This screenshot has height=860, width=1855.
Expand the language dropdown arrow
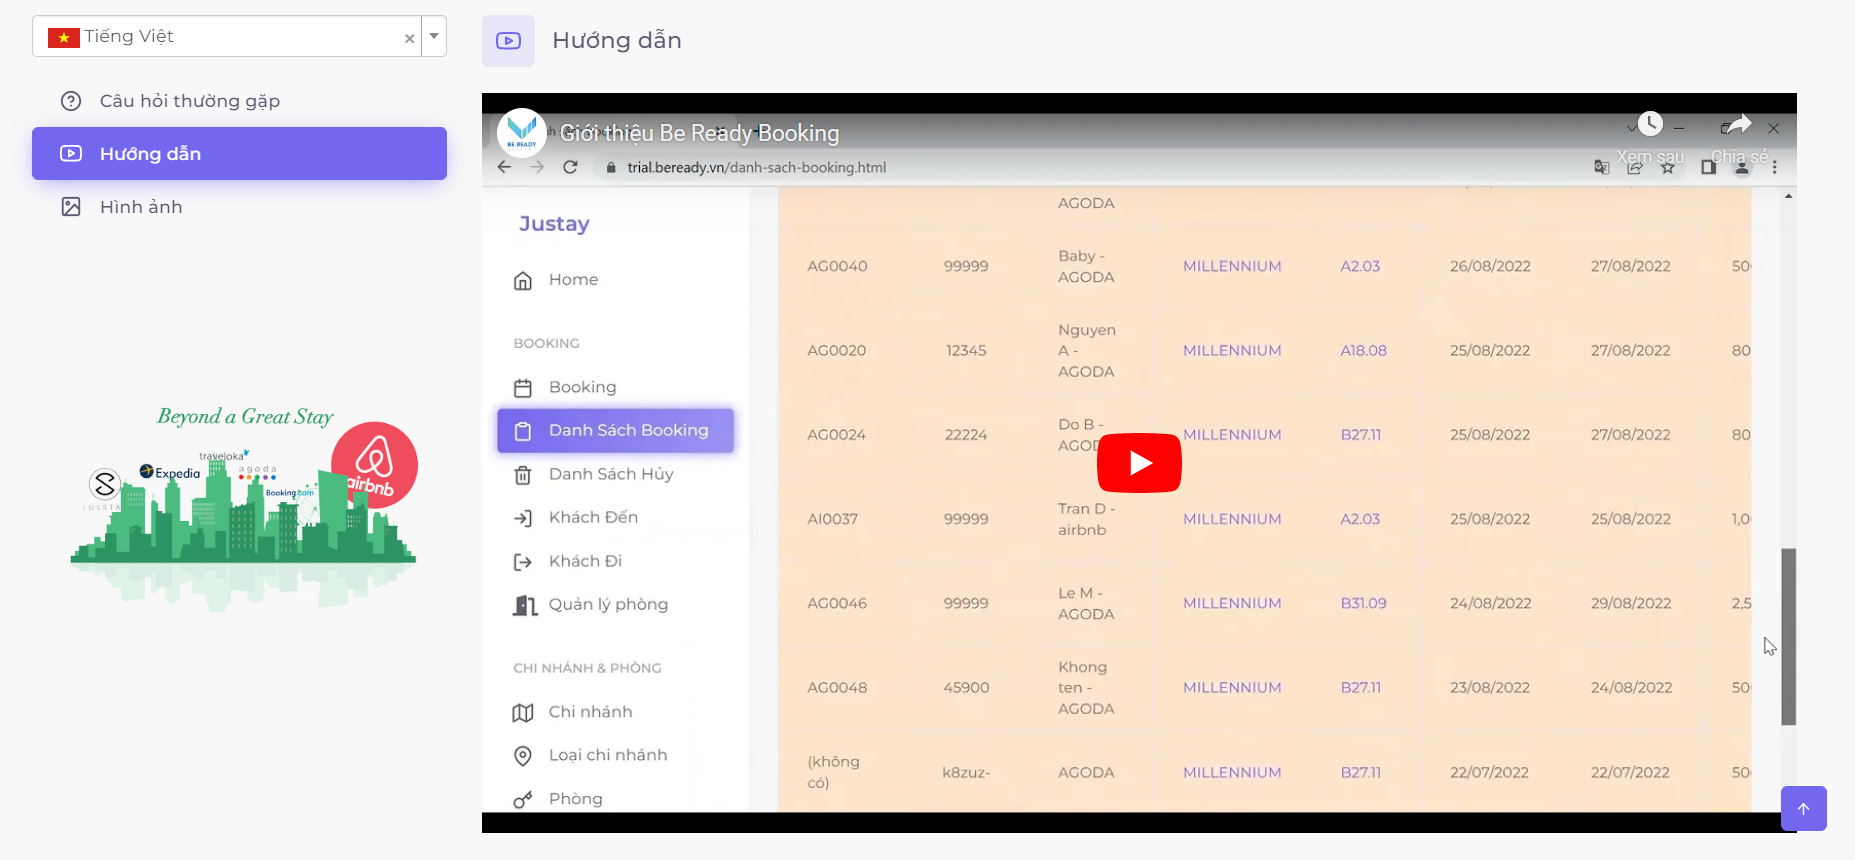pyautogui.click(x=434, y=37)
